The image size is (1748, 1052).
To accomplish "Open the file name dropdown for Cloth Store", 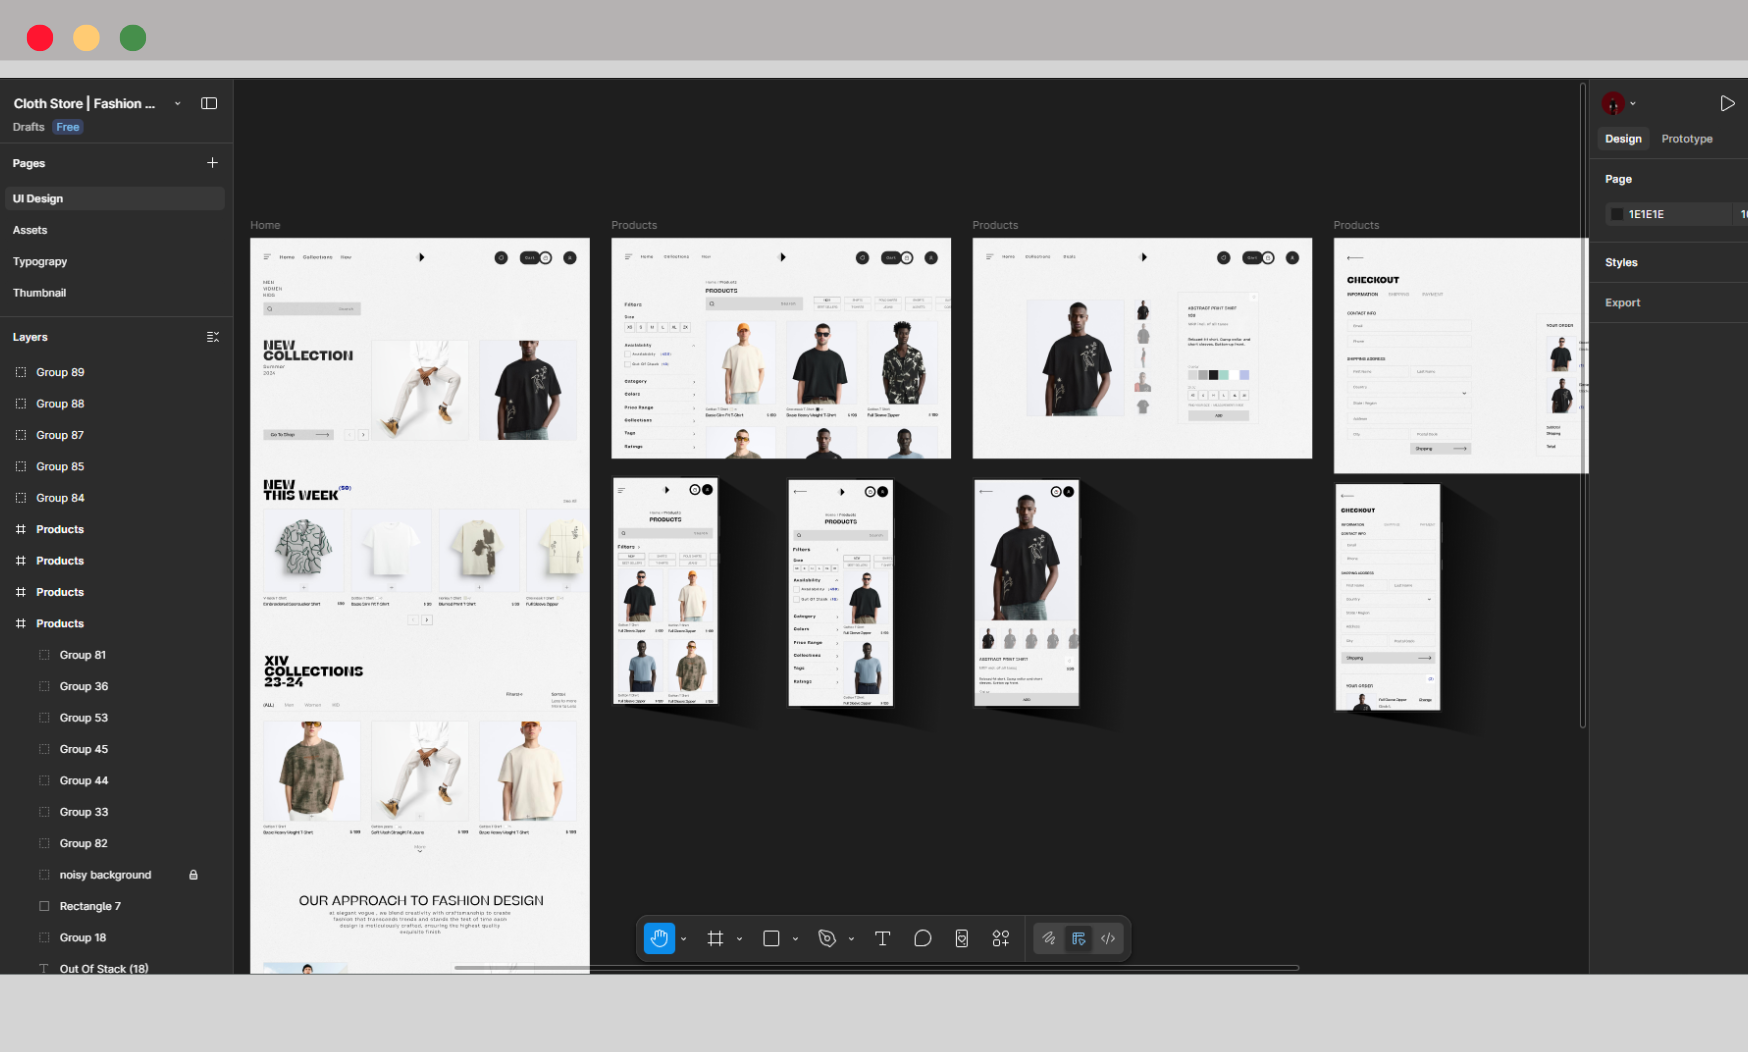I will pyautogui.click(x=177, y=103).
